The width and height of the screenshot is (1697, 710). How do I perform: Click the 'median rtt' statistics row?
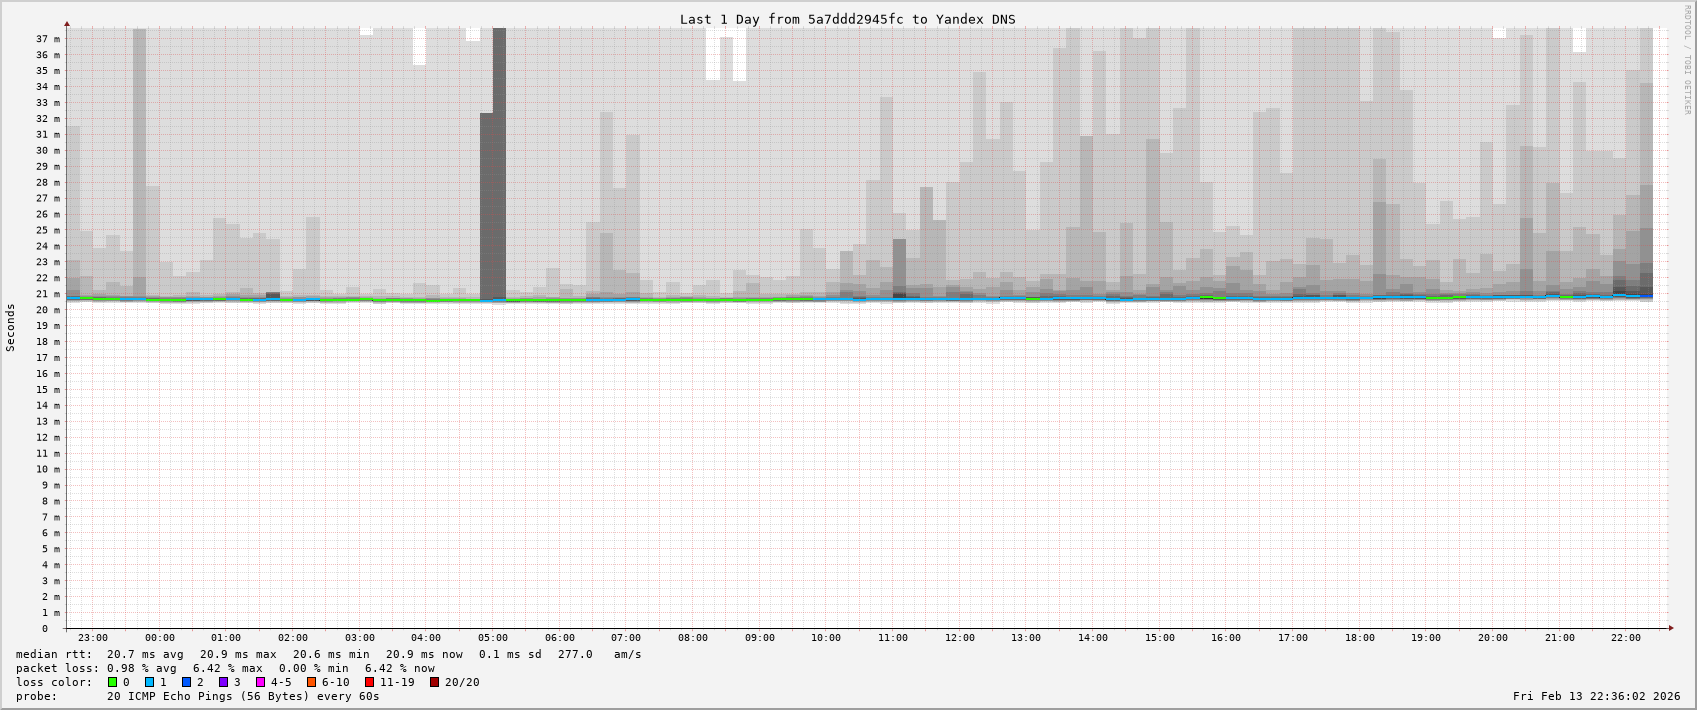[x=328, y=654]
